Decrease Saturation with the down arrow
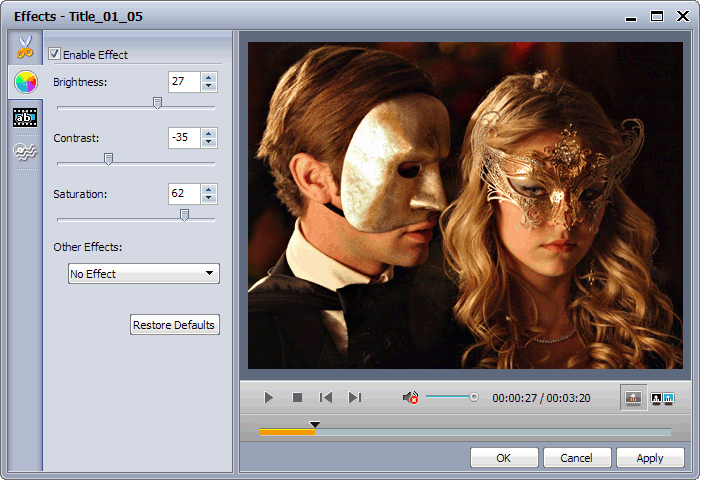Image resolution: width=701 pixels, height=481 pixels. (209, 198)
